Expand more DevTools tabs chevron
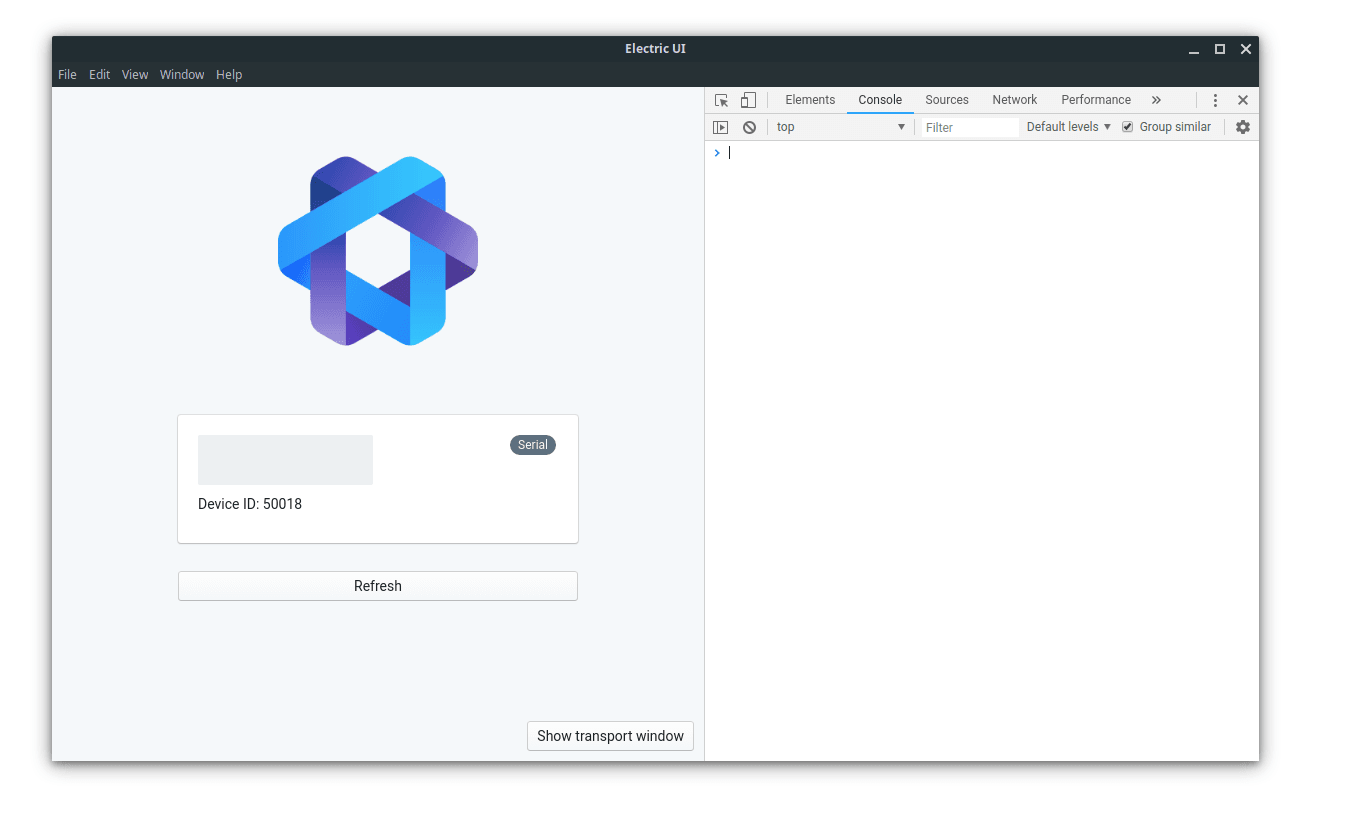 tap(1156, 100)
